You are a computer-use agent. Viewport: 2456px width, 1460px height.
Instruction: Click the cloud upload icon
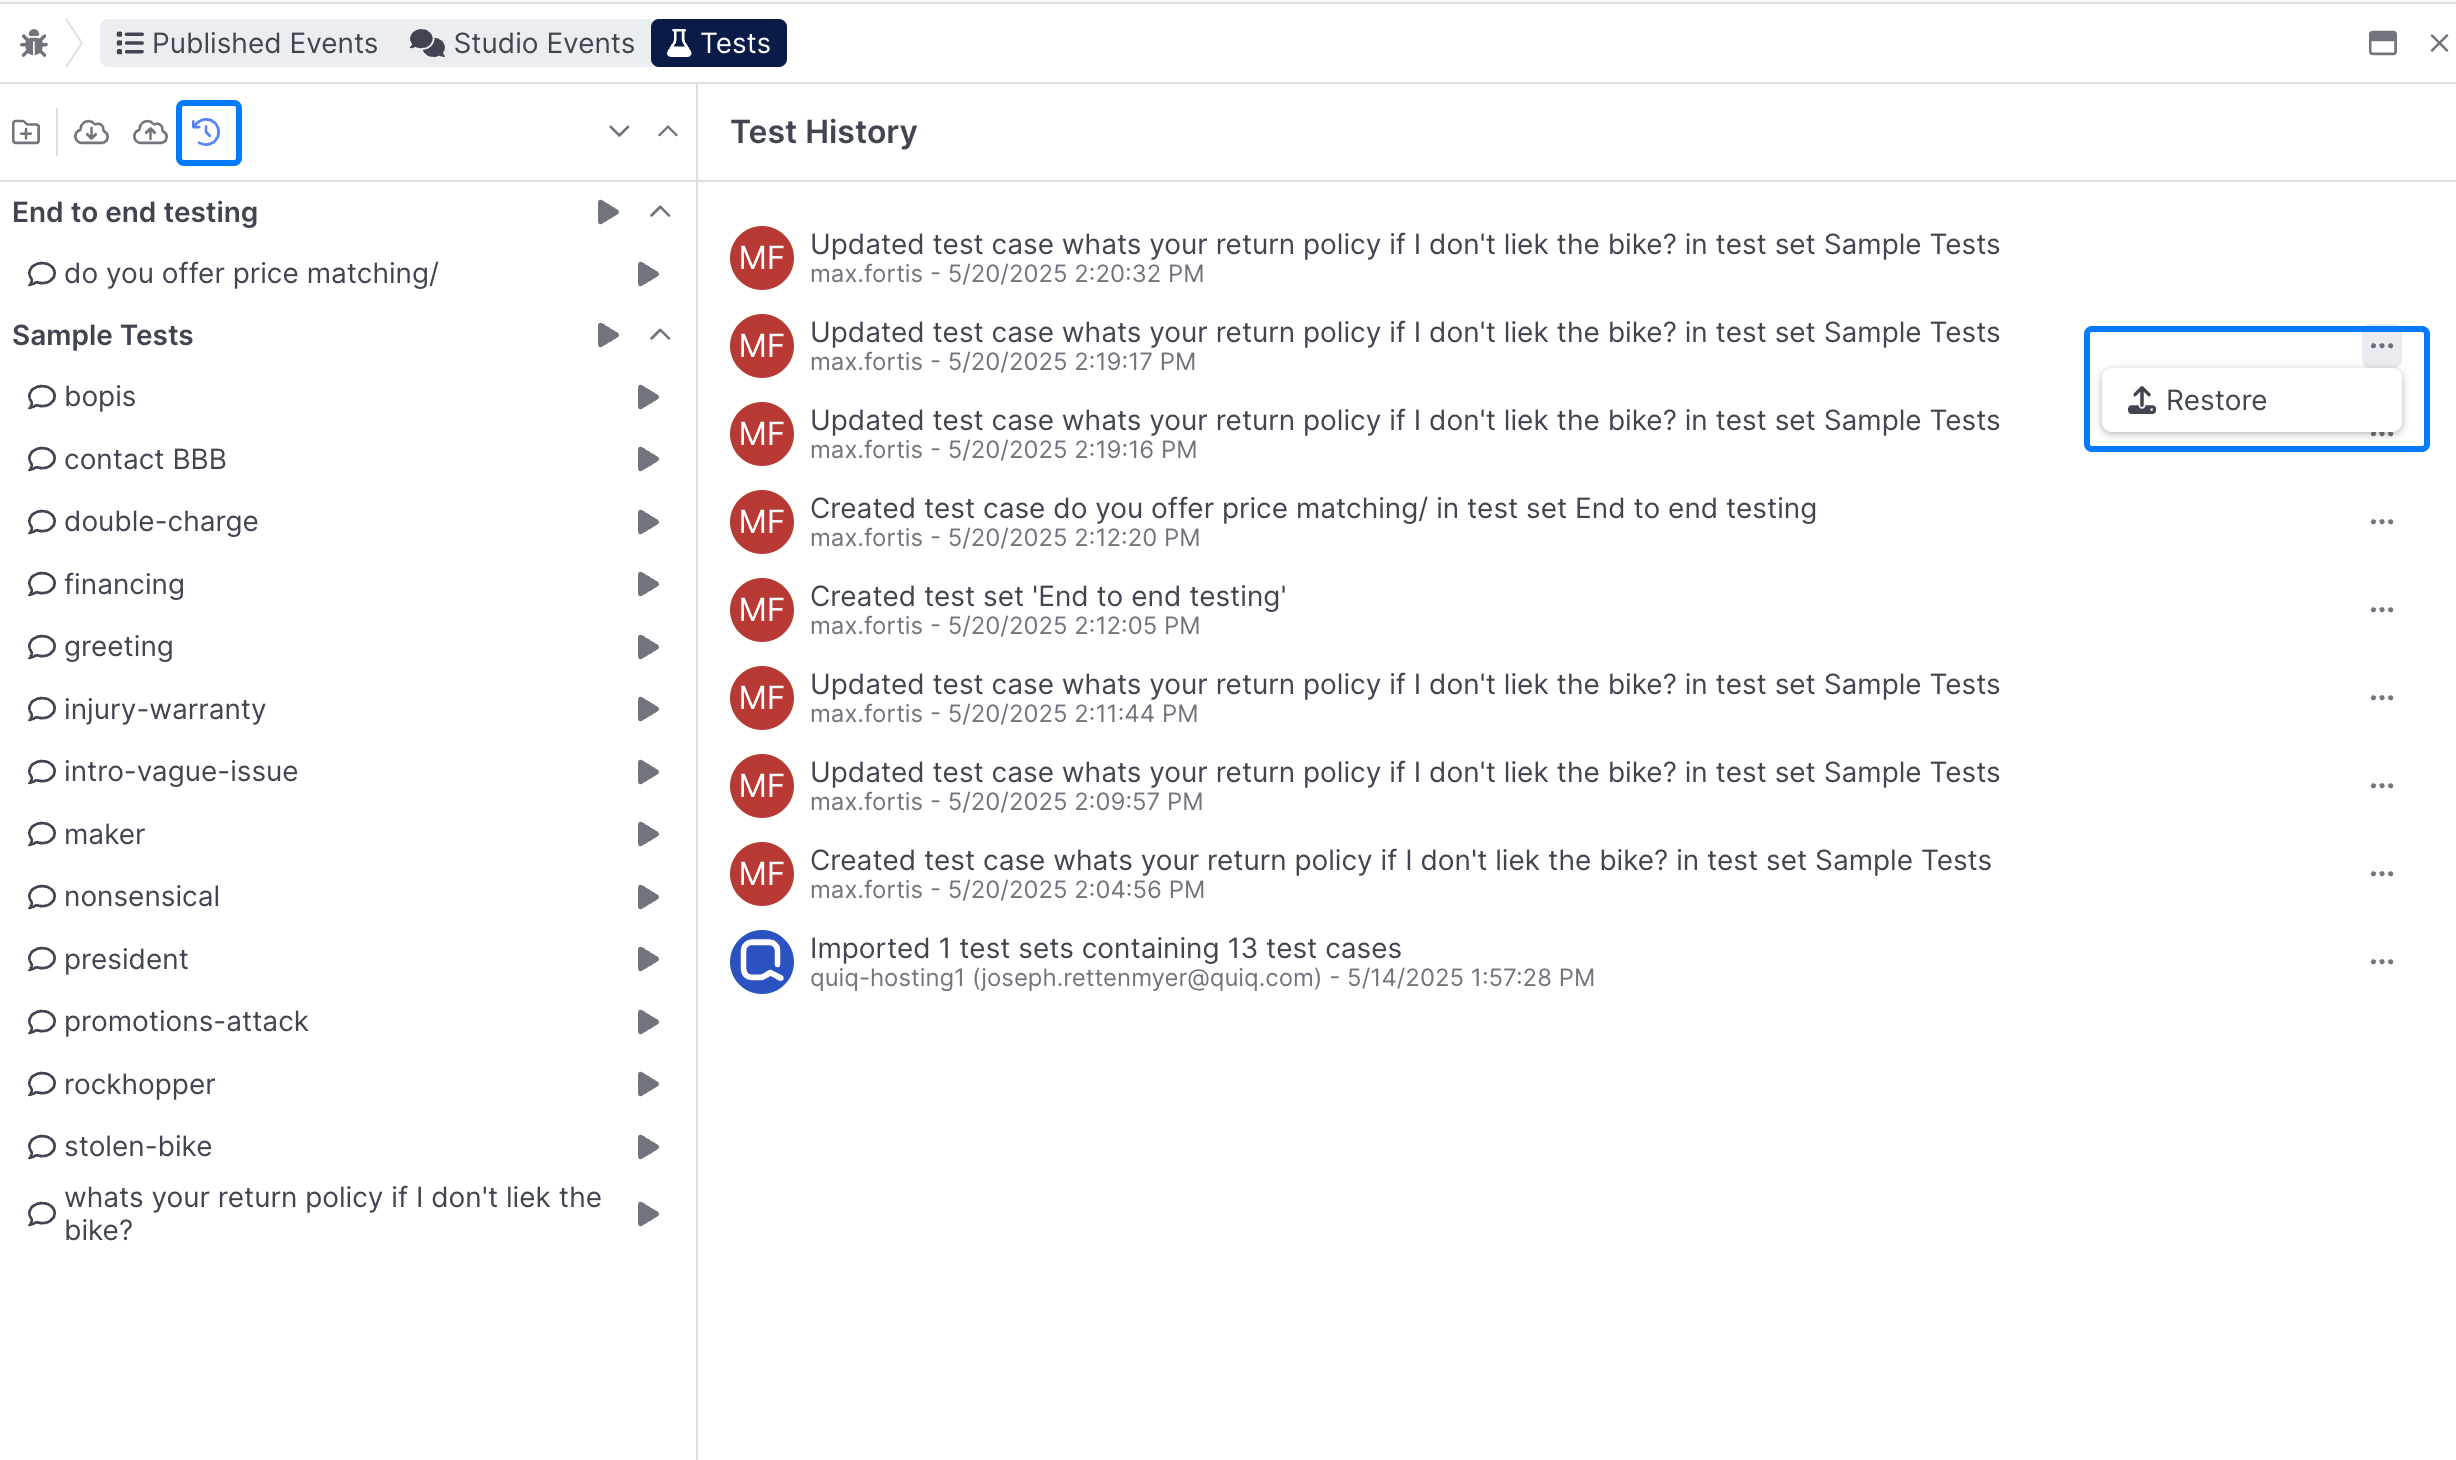(x=150, y=132)
